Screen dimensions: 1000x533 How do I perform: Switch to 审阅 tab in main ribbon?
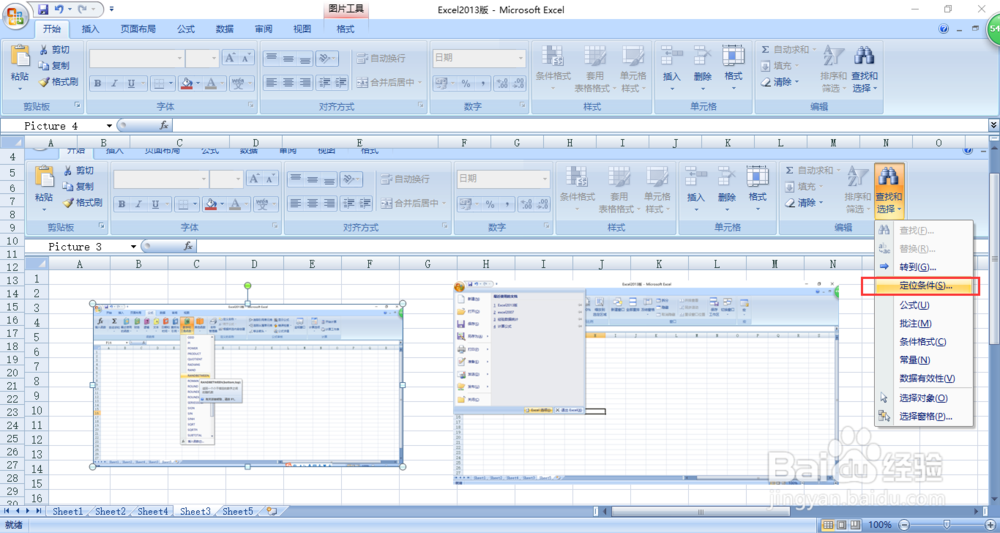(x=263, y=29)
